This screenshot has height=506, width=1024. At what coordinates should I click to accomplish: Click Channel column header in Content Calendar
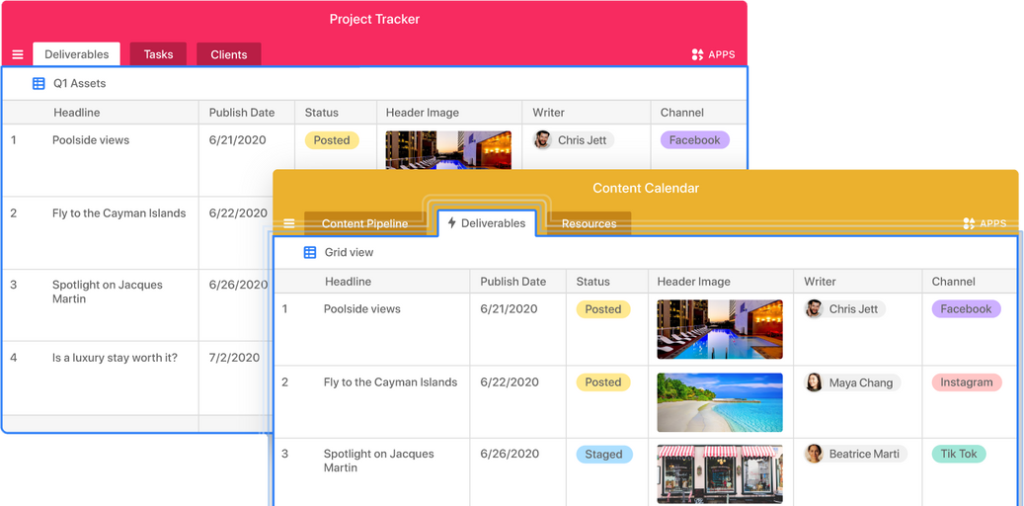[953, 281]
